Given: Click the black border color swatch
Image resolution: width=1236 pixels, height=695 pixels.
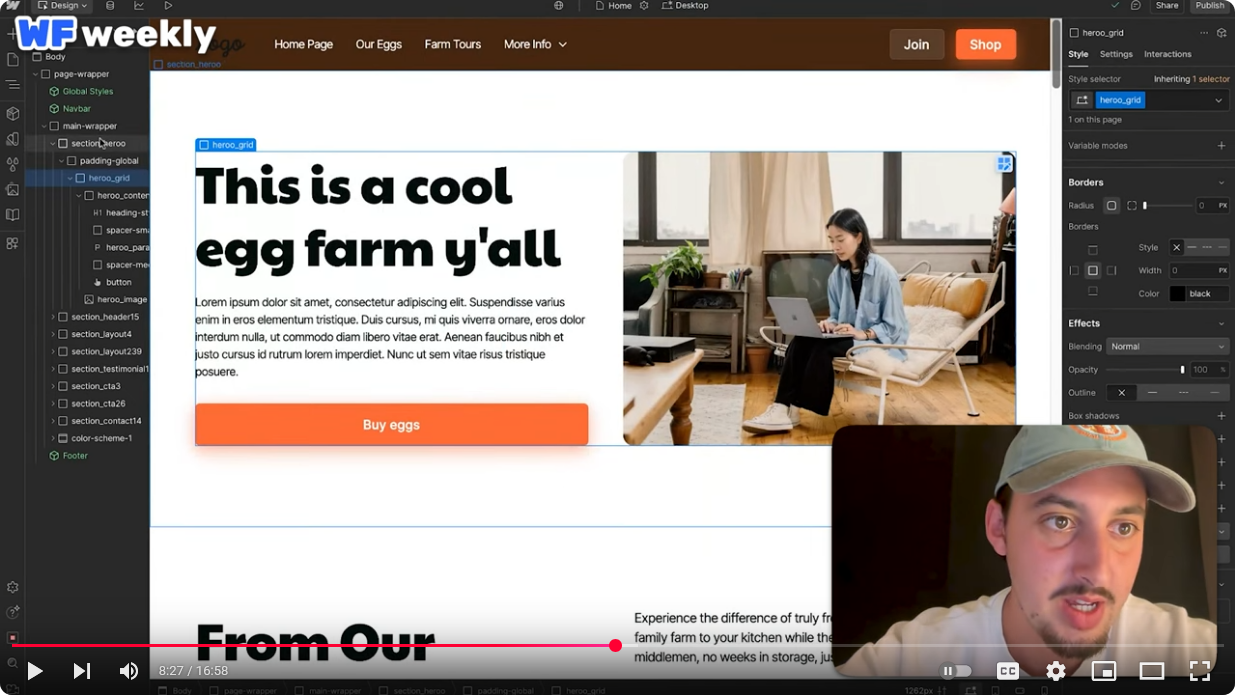Looking at the screenshot, I should (x=1178, y=294).
